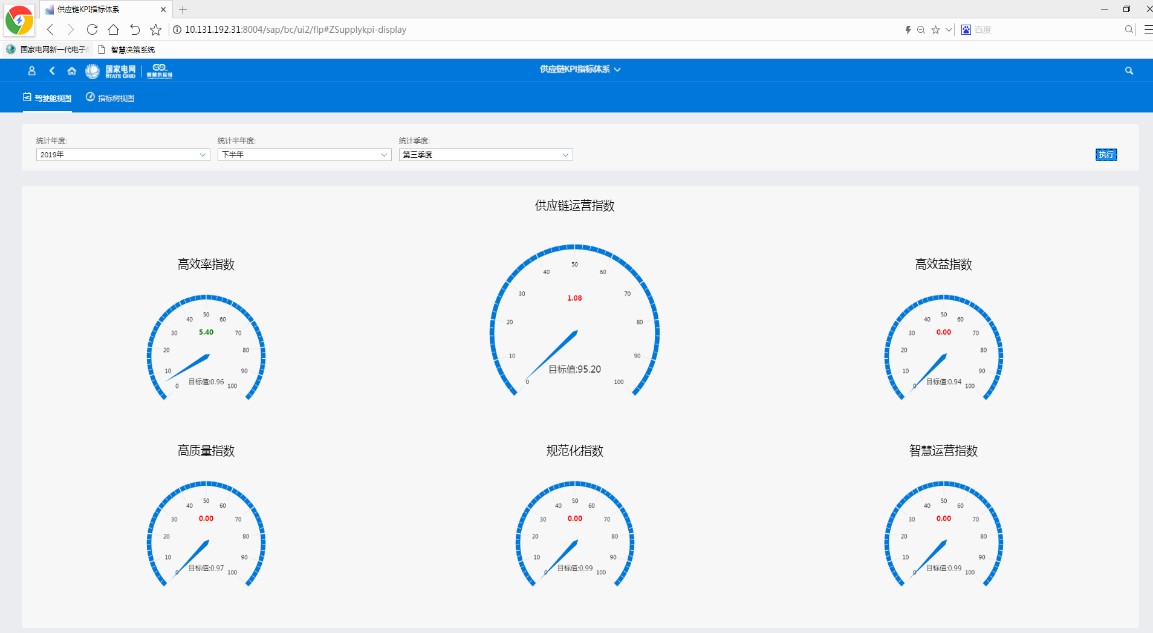This screenshot has height=633, width=1153.
Task: Open the browser hamburger menu
Action: tap(1146, 30)
